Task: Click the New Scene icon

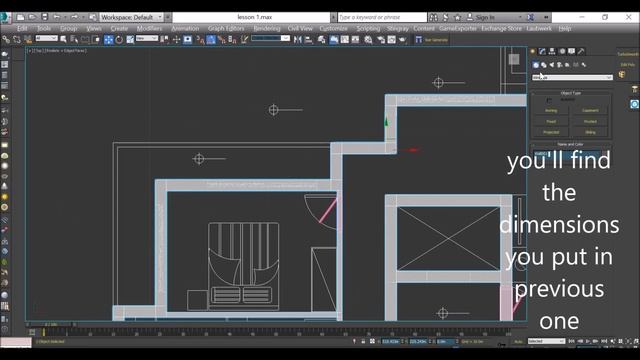Action: pos(20,17)
